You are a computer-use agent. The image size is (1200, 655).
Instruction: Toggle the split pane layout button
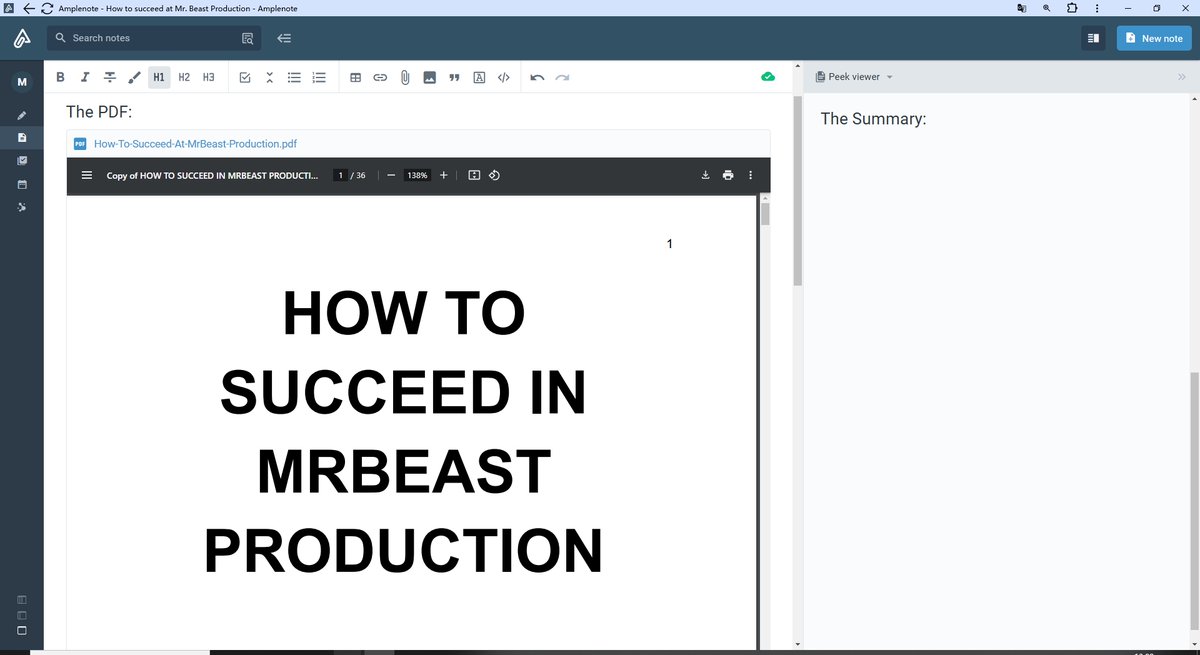(x=1093, y=38)
